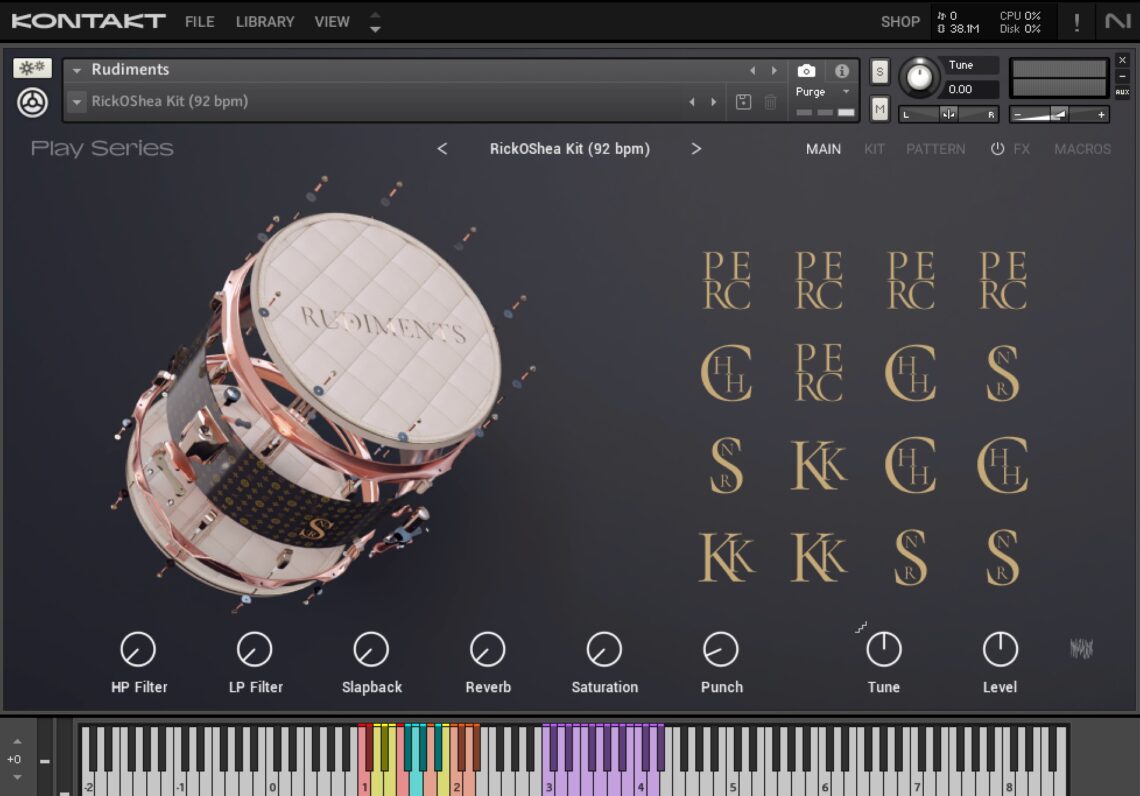
Task: Click the up arrow next to VIEW
Action: [375, 15]
